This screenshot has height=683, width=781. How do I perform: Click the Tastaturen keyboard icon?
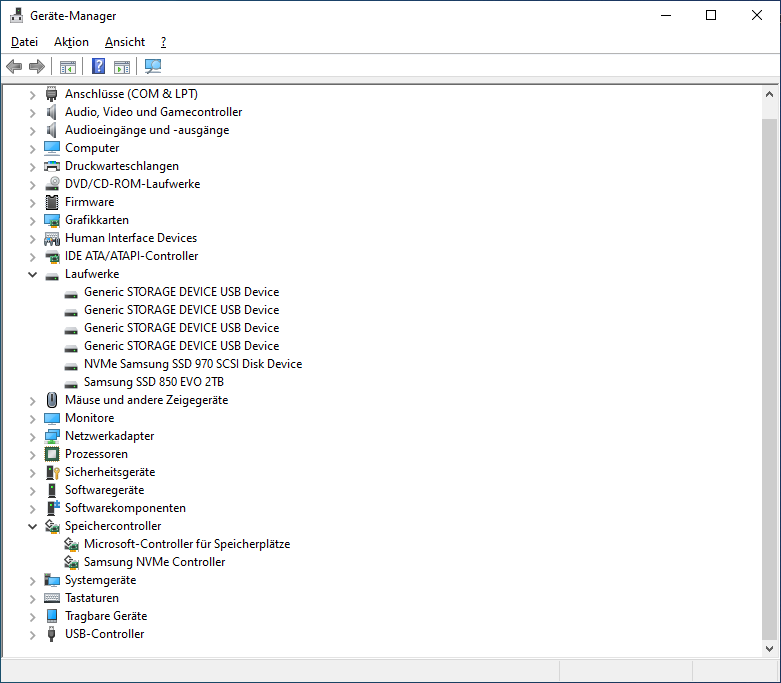click(52, 598)
